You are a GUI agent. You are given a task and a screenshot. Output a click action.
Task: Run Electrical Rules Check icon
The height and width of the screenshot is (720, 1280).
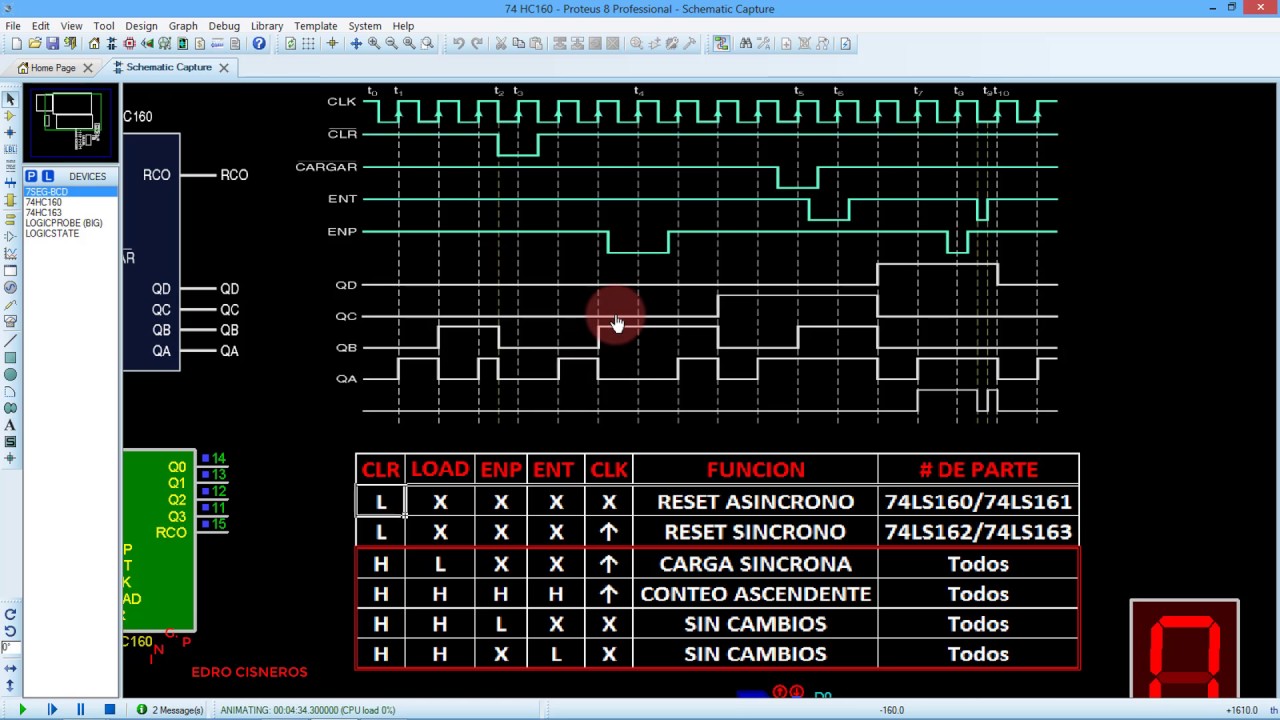(x=845, y=44)
